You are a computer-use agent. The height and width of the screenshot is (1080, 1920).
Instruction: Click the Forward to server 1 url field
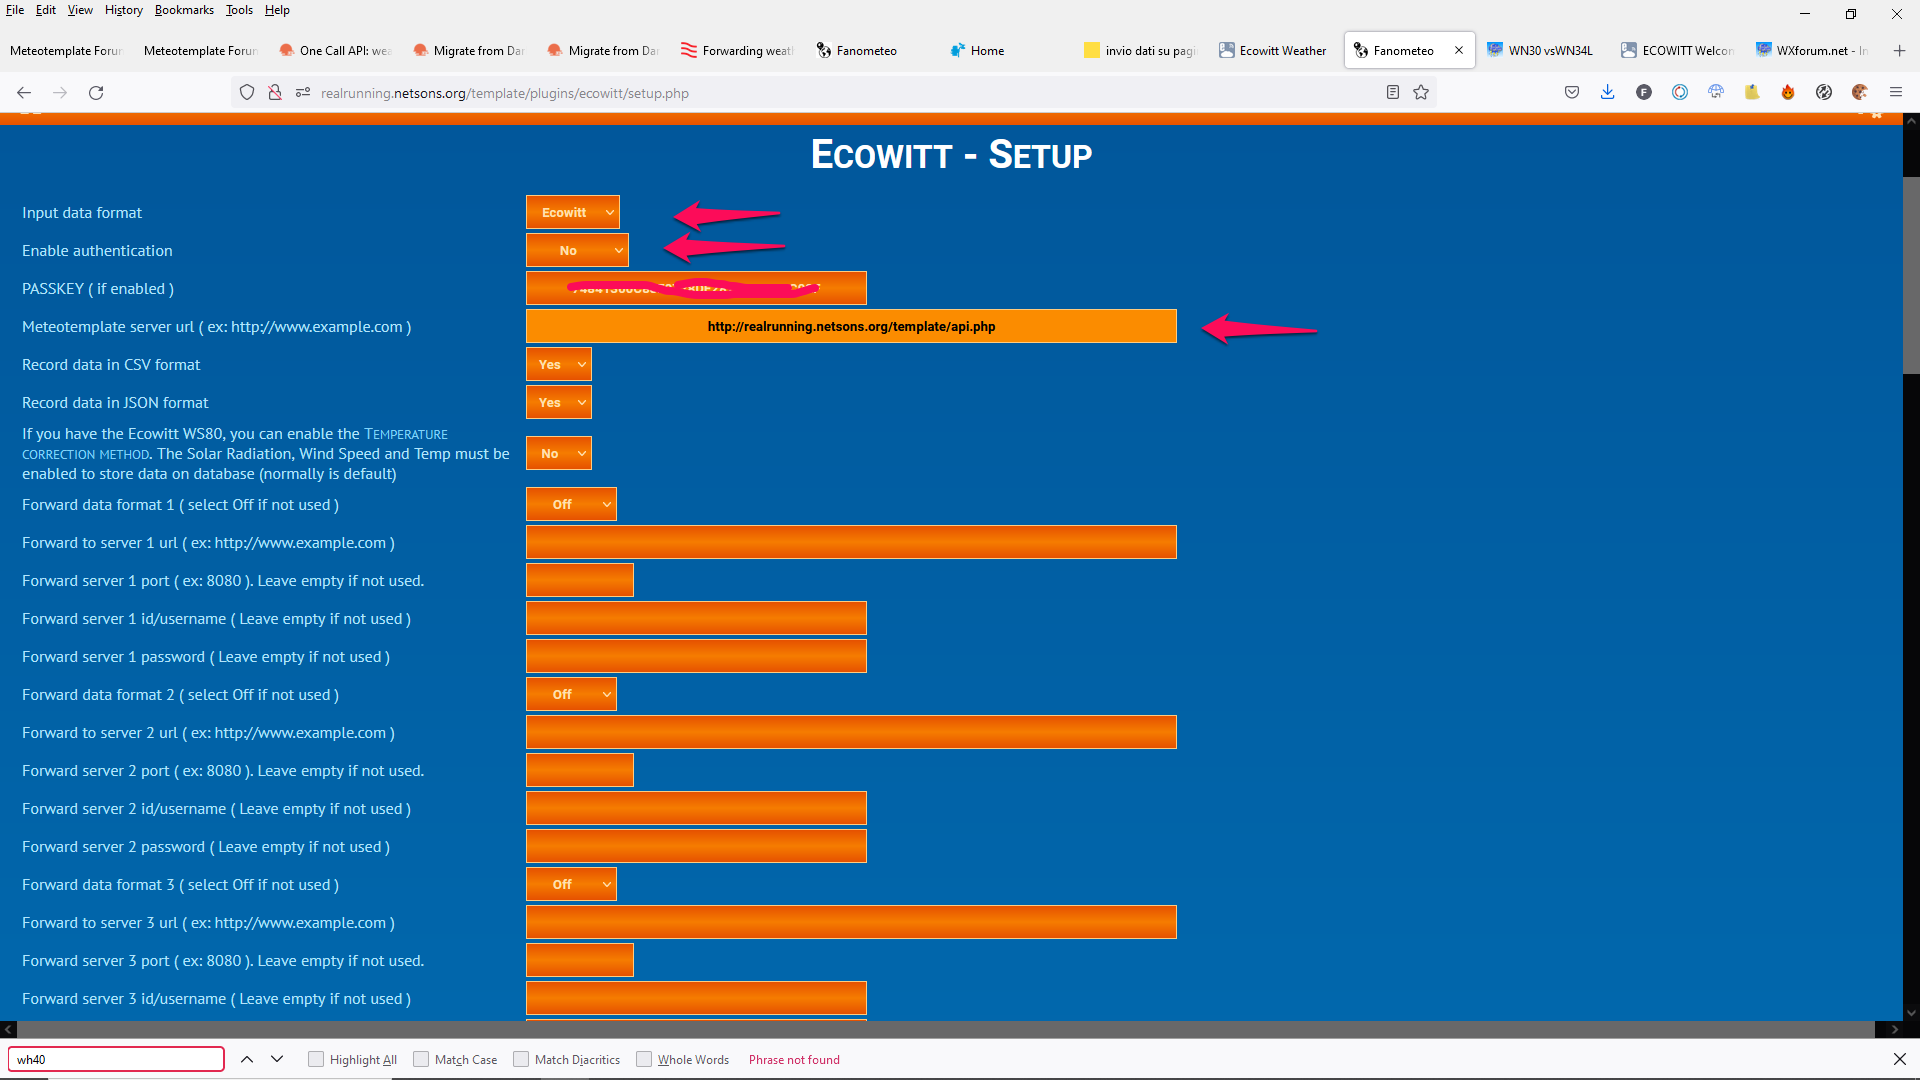851,542
